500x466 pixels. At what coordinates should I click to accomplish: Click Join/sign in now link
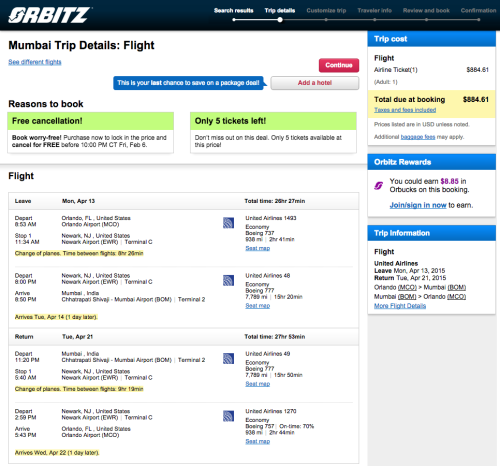click(418, 205)
